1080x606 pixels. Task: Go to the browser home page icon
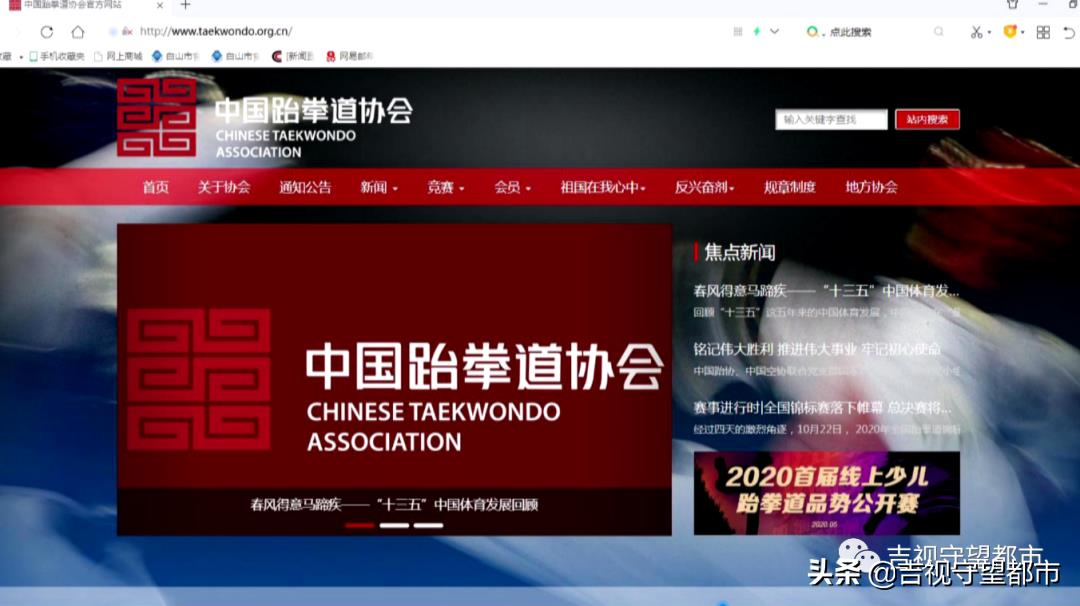[78, 32]
